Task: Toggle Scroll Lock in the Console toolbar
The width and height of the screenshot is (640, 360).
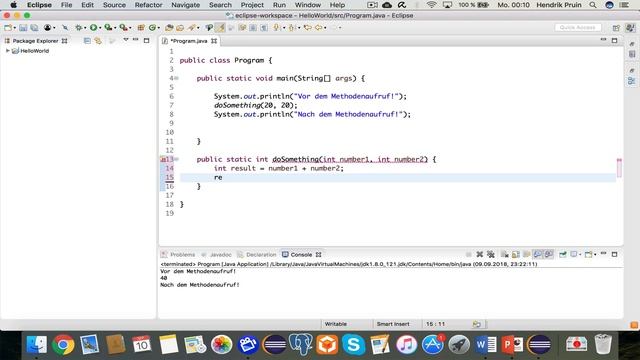Action: (x=516, y=254)
